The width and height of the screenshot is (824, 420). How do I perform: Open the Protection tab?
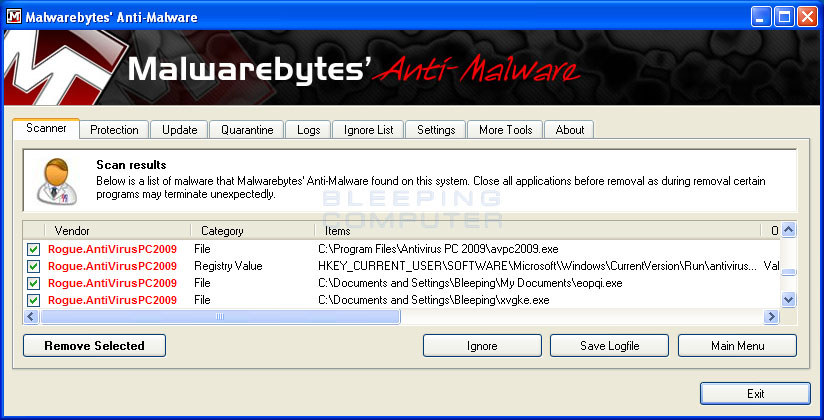[x=114, y=130]
